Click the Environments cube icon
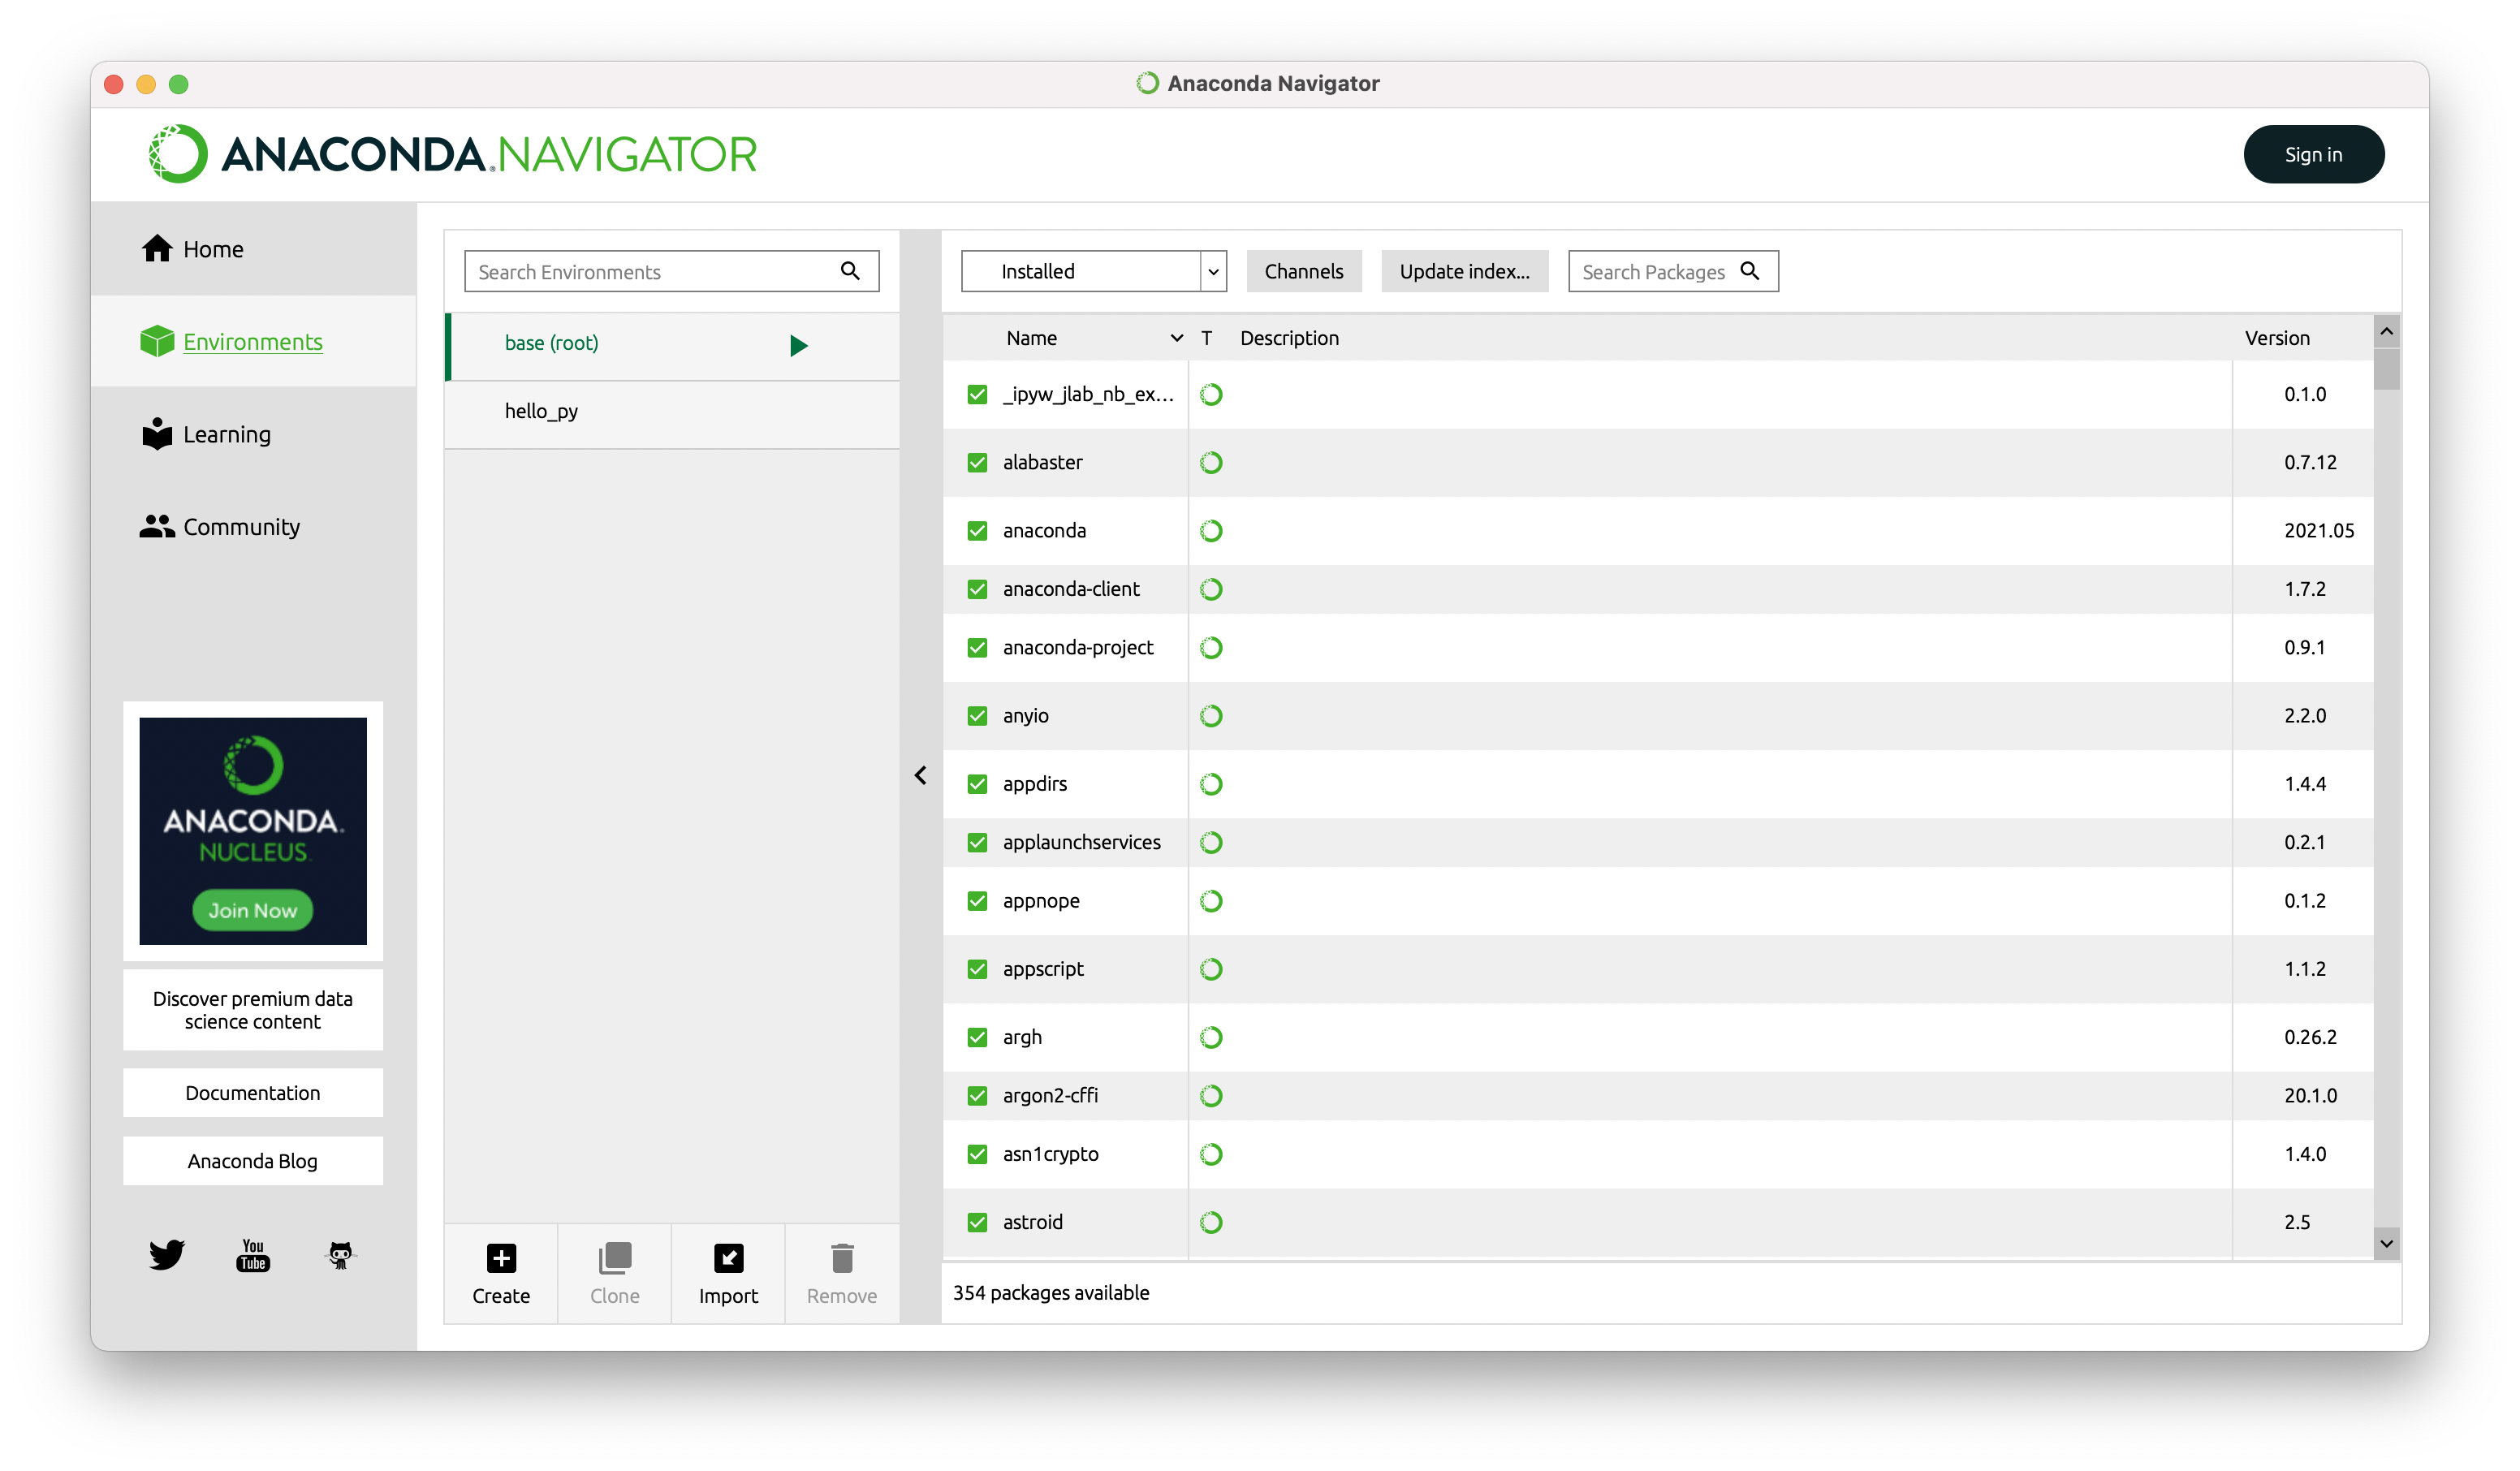This screenshot has width=2520, height=1471. (x=157, y=341)
